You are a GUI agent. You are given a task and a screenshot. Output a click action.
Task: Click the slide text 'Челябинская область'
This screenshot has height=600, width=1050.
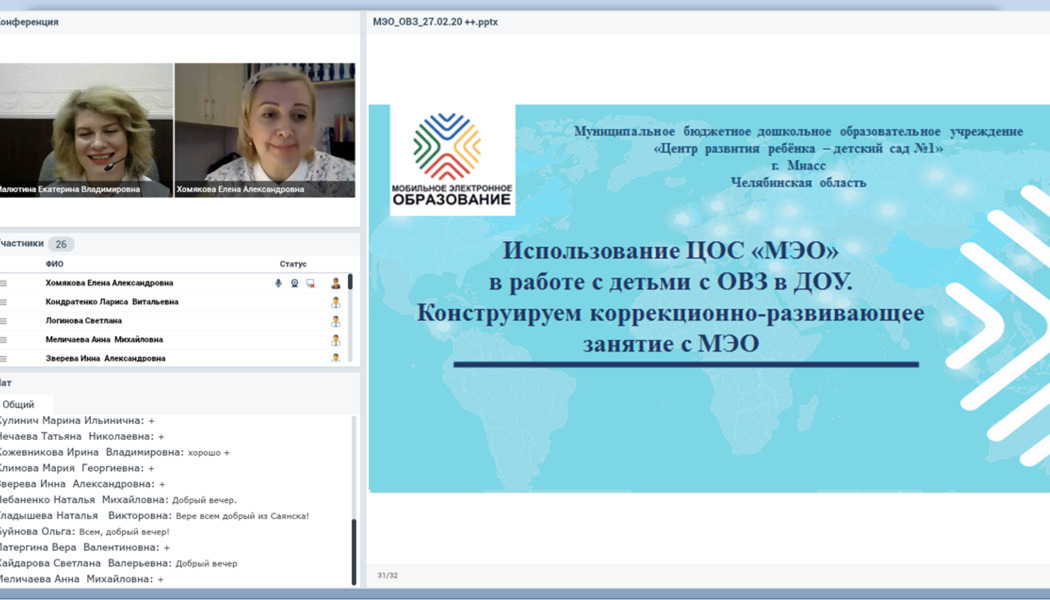(x=798, y=182)
